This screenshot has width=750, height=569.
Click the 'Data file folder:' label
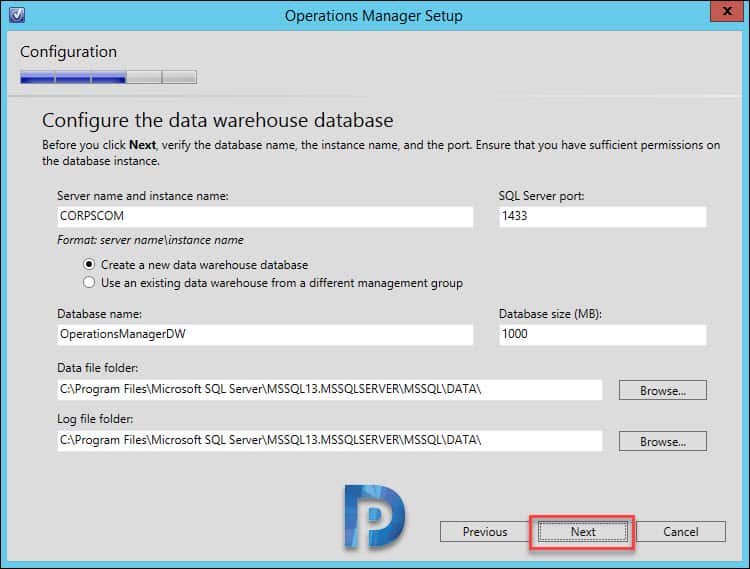[x=98, y=368]
